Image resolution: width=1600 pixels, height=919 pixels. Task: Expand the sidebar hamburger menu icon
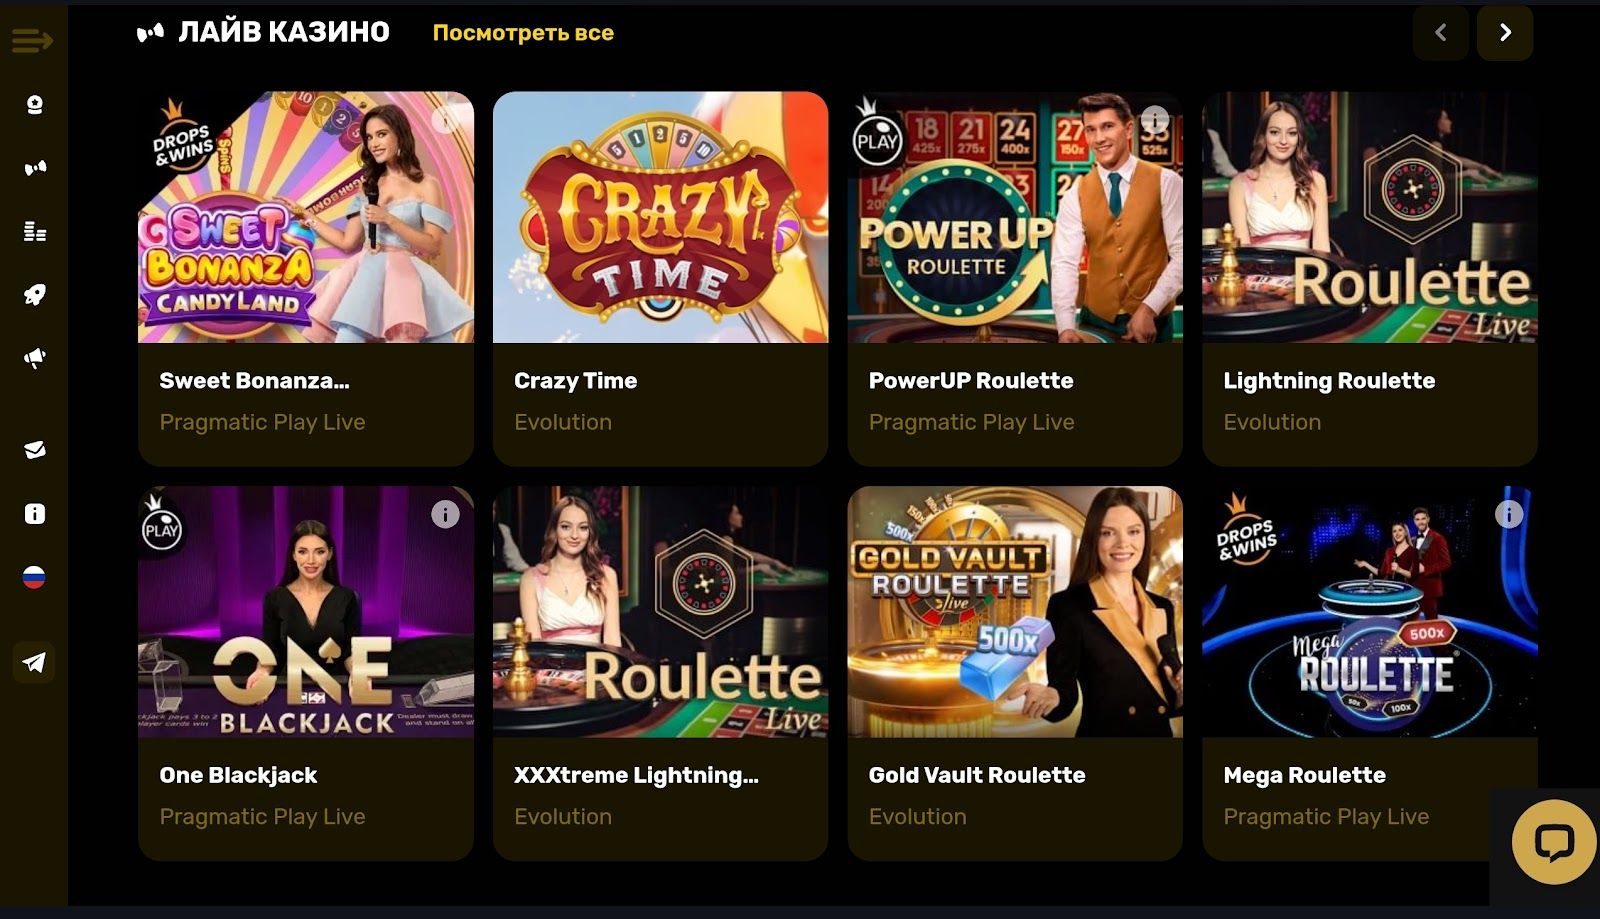(32, 41)
